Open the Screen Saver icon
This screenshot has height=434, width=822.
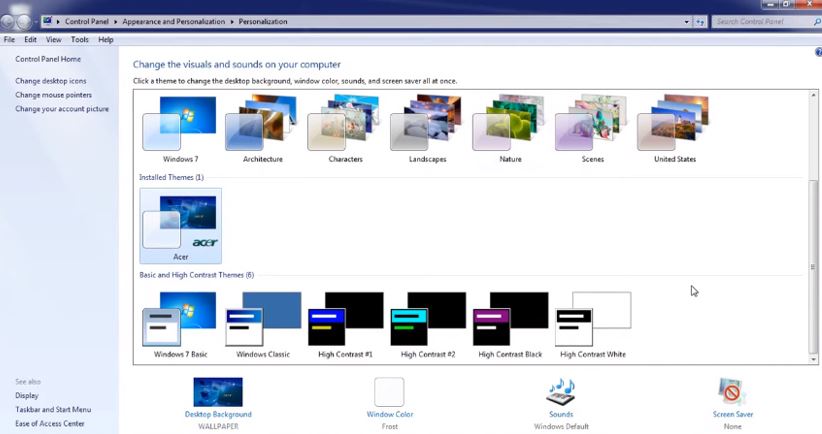(732, 392)
